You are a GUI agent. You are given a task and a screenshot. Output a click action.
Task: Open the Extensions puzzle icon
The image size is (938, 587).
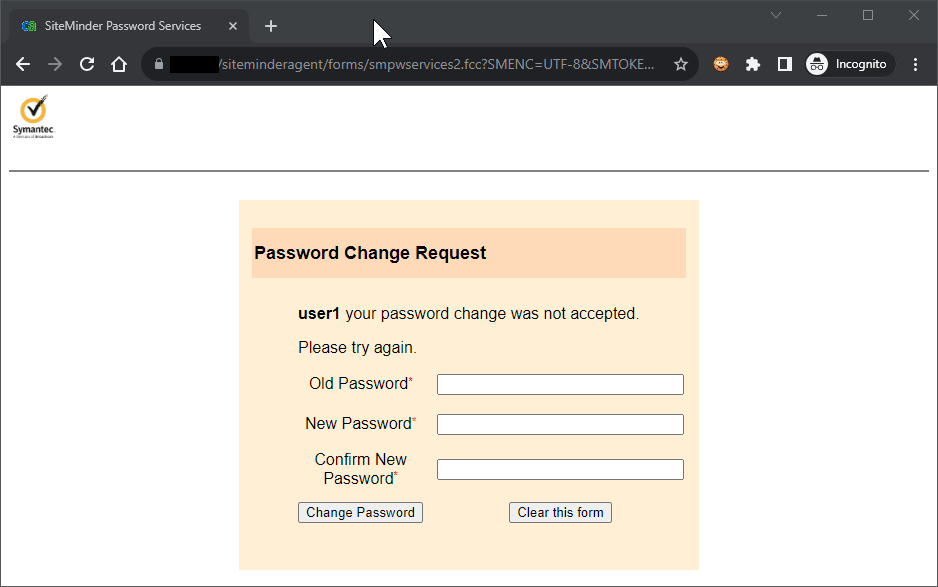(x=753, y=64)
